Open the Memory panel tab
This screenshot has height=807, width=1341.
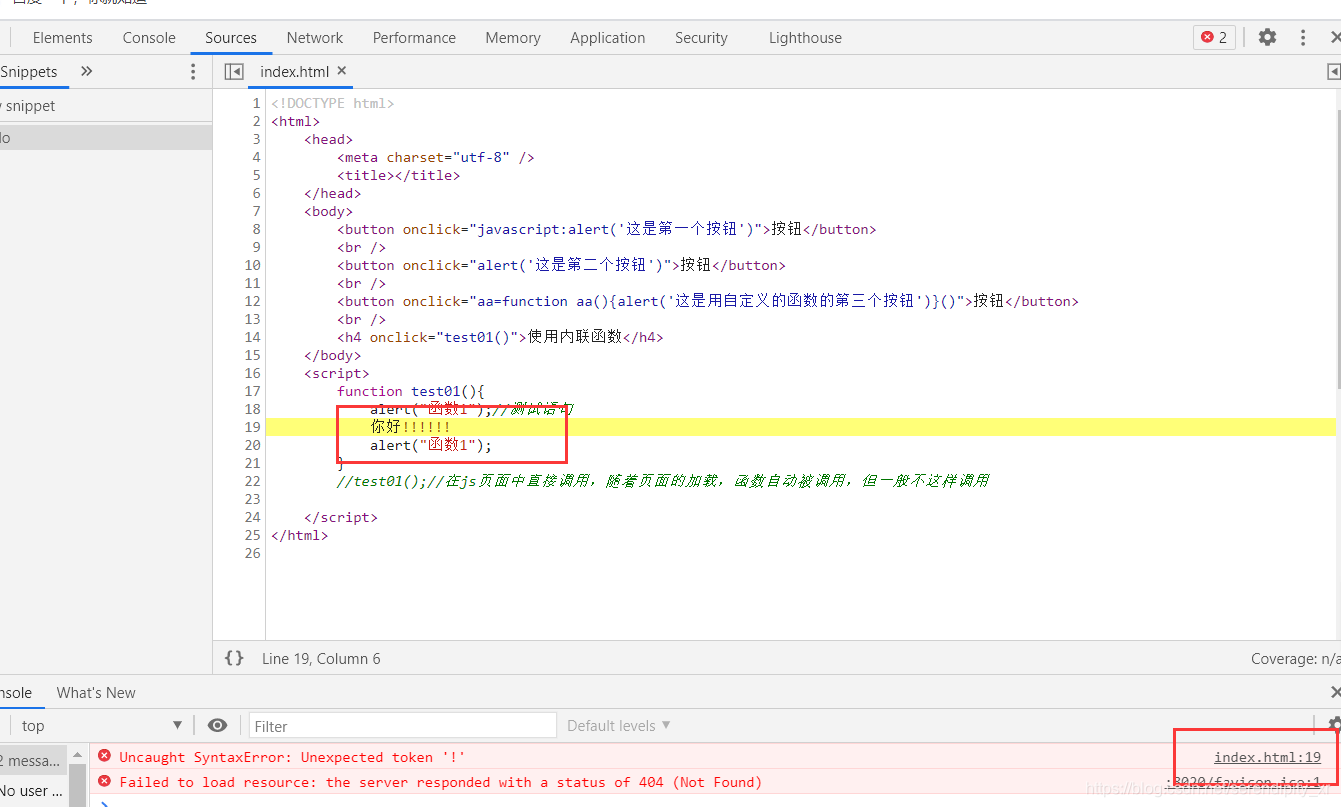pos(513,38)
